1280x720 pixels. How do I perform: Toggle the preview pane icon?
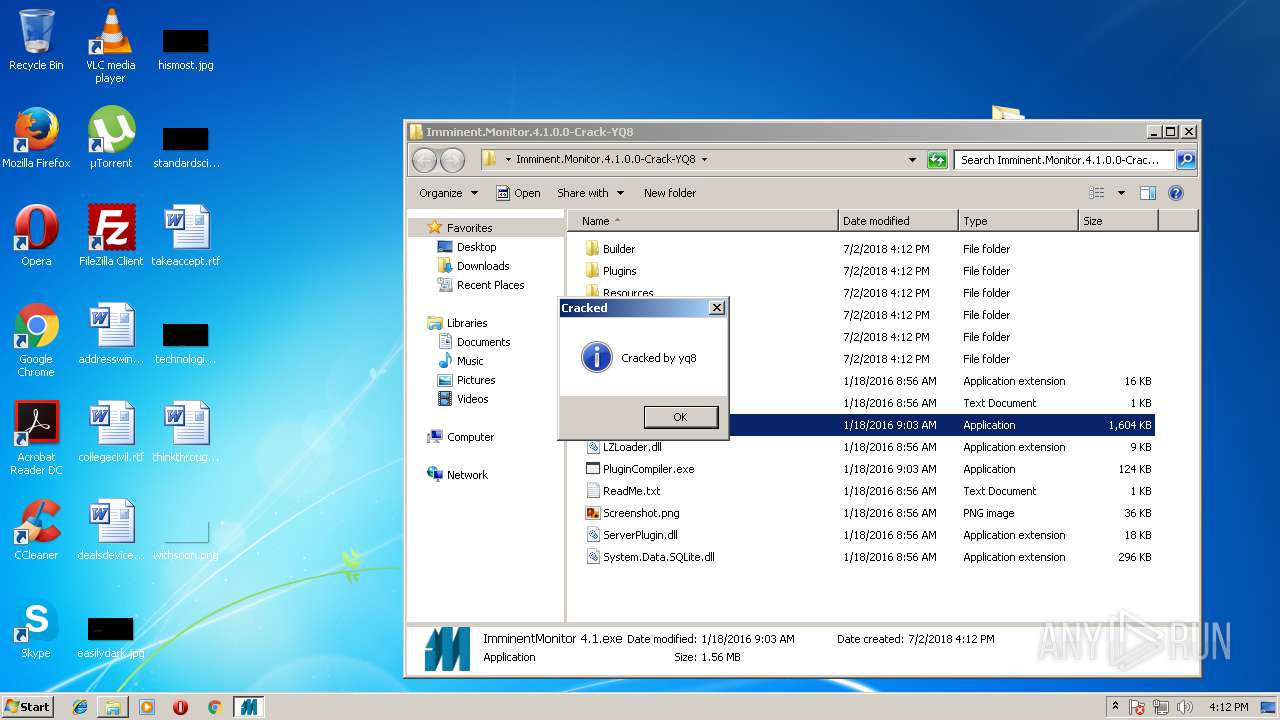[1148, 193]
